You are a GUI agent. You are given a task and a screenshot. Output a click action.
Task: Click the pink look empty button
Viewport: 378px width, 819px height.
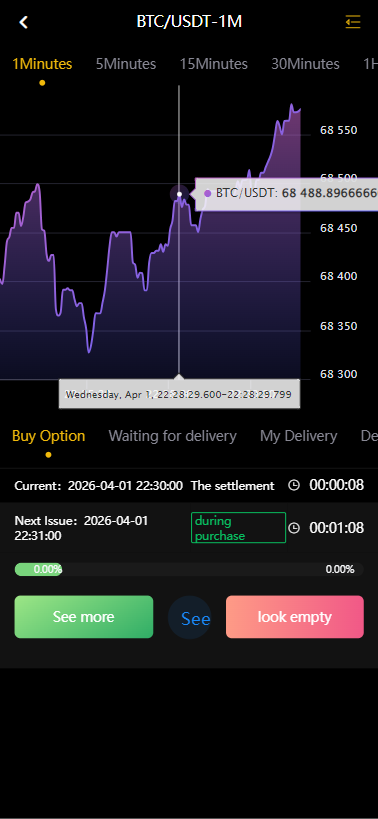coord(294,617)
